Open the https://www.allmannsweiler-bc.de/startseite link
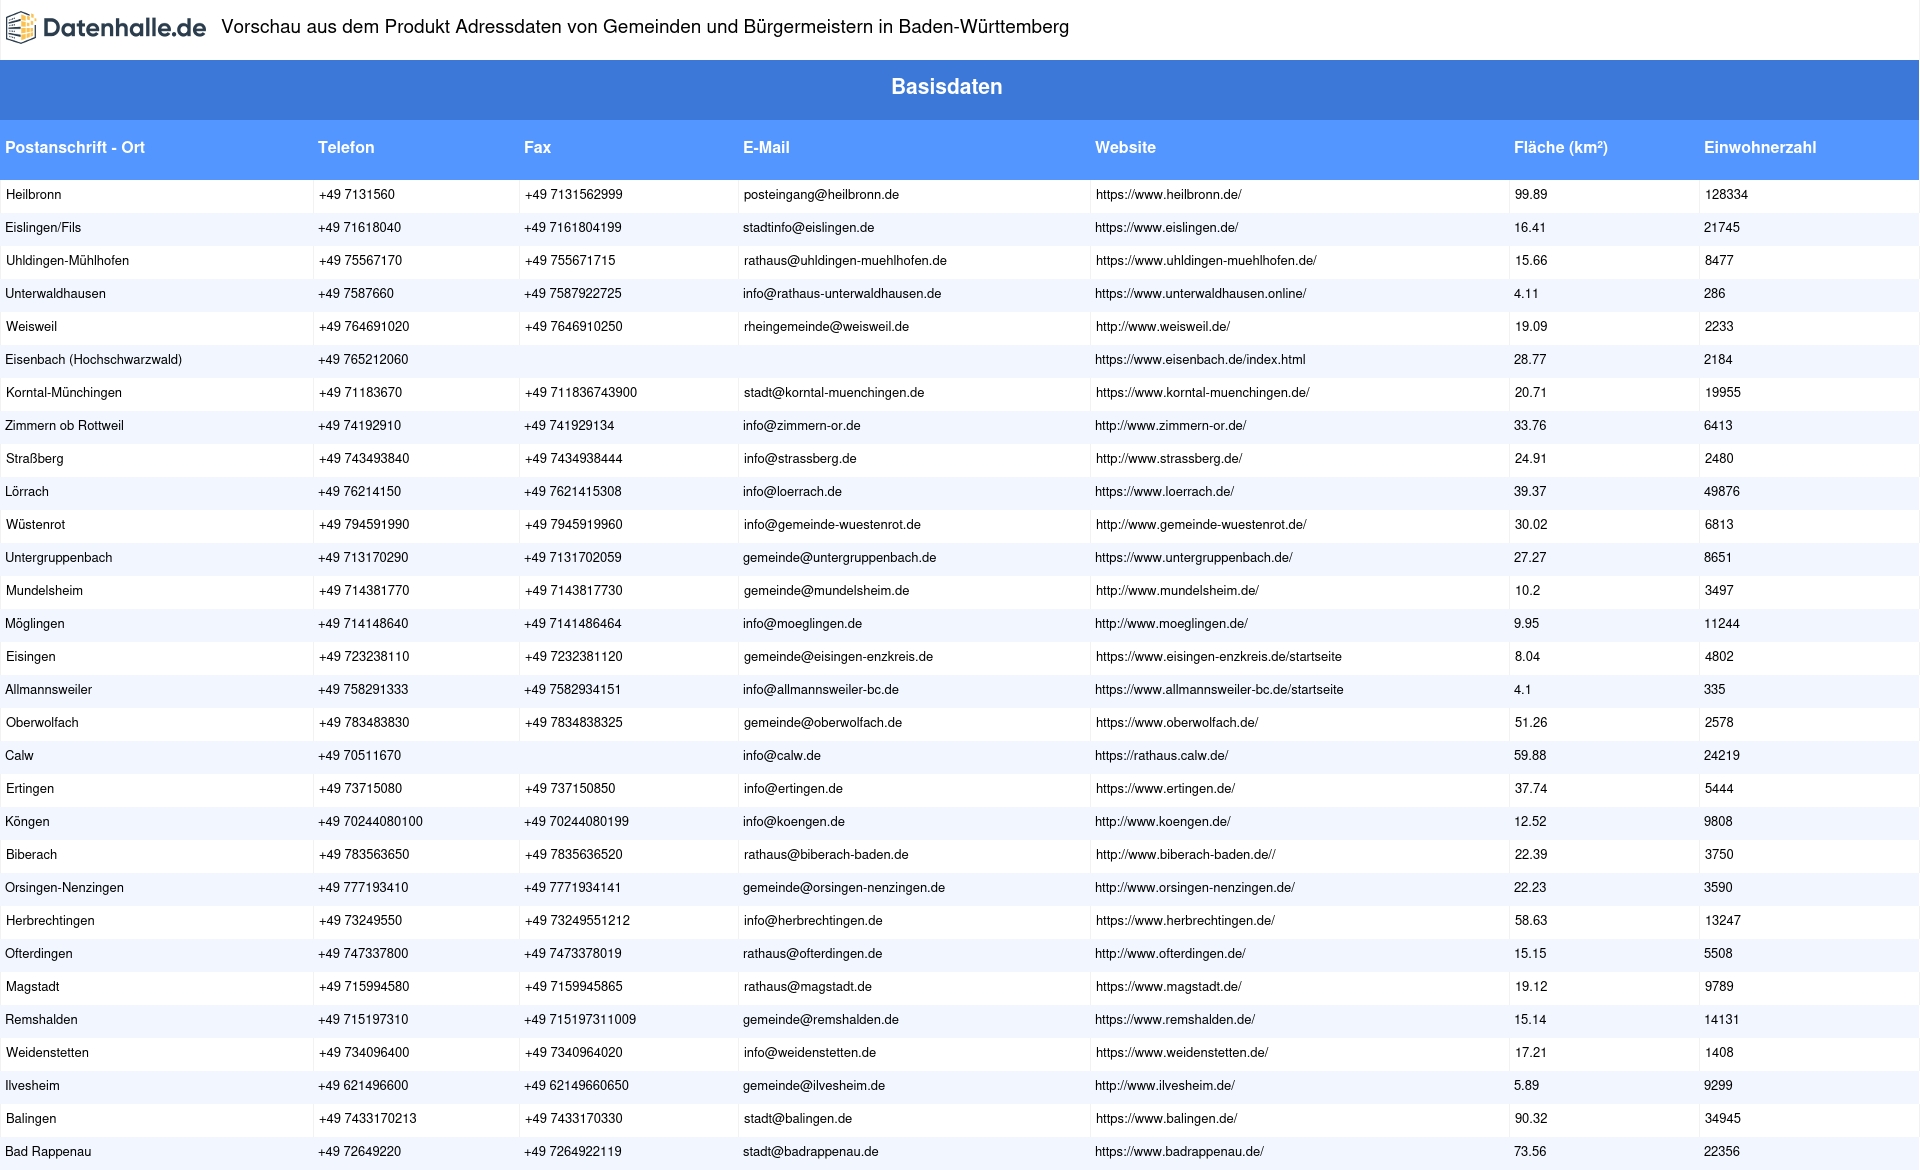This screenshot has height=1170, width=1920. (1219, 690)
